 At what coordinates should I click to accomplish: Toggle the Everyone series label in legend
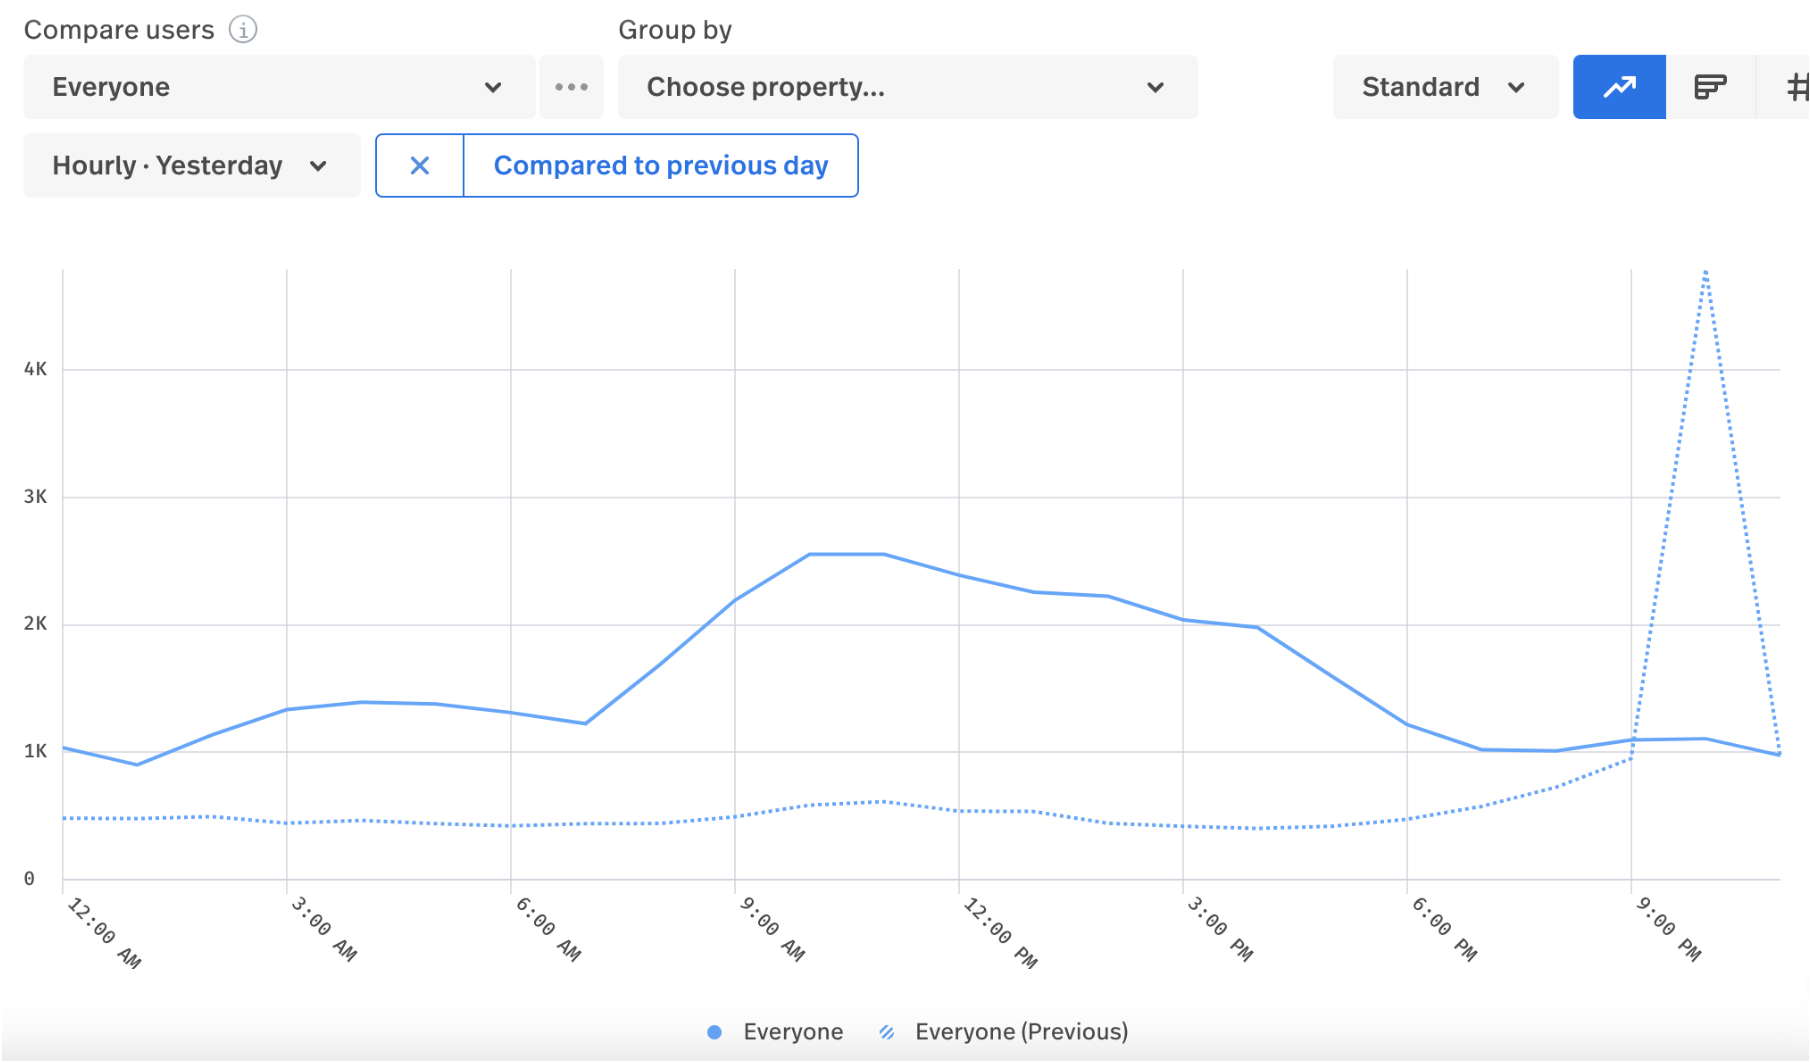[x=792, y=1032]
